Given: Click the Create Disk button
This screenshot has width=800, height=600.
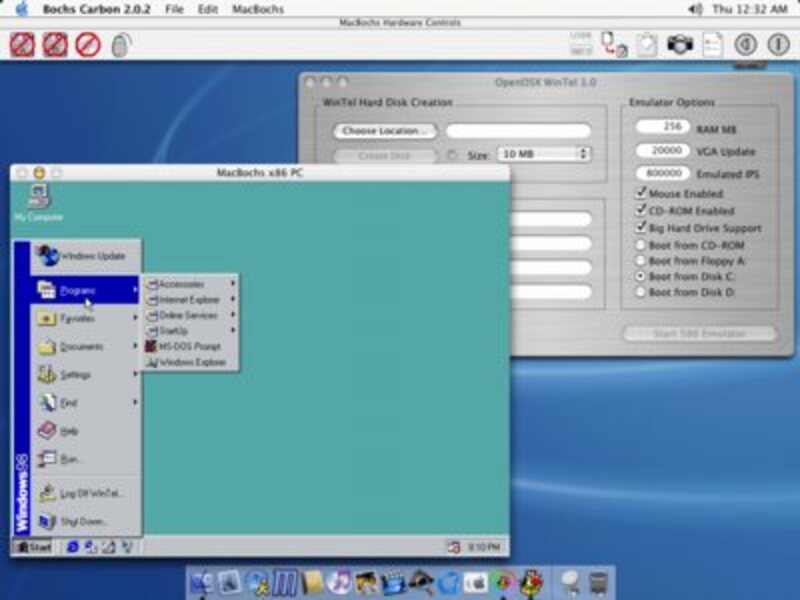Looking at the screenshot, I should coord(385,156).
